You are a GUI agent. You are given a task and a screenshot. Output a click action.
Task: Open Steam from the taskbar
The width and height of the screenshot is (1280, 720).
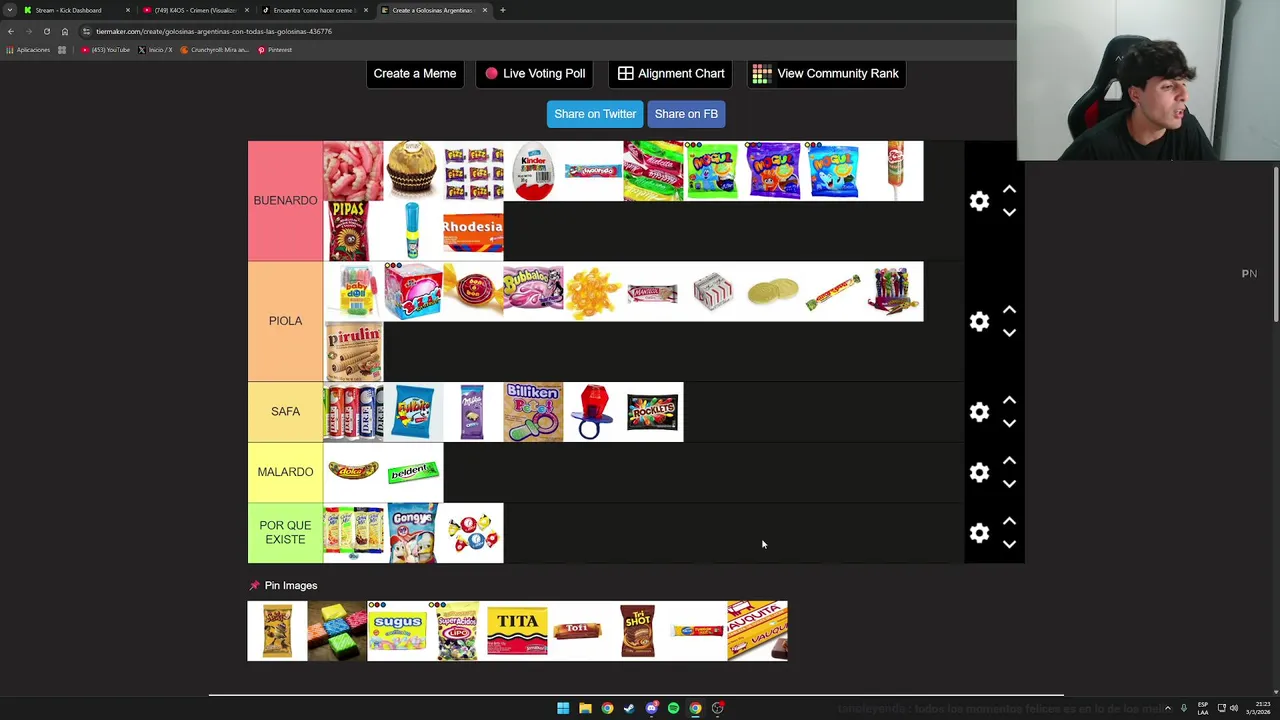click(x=629, y=708)
